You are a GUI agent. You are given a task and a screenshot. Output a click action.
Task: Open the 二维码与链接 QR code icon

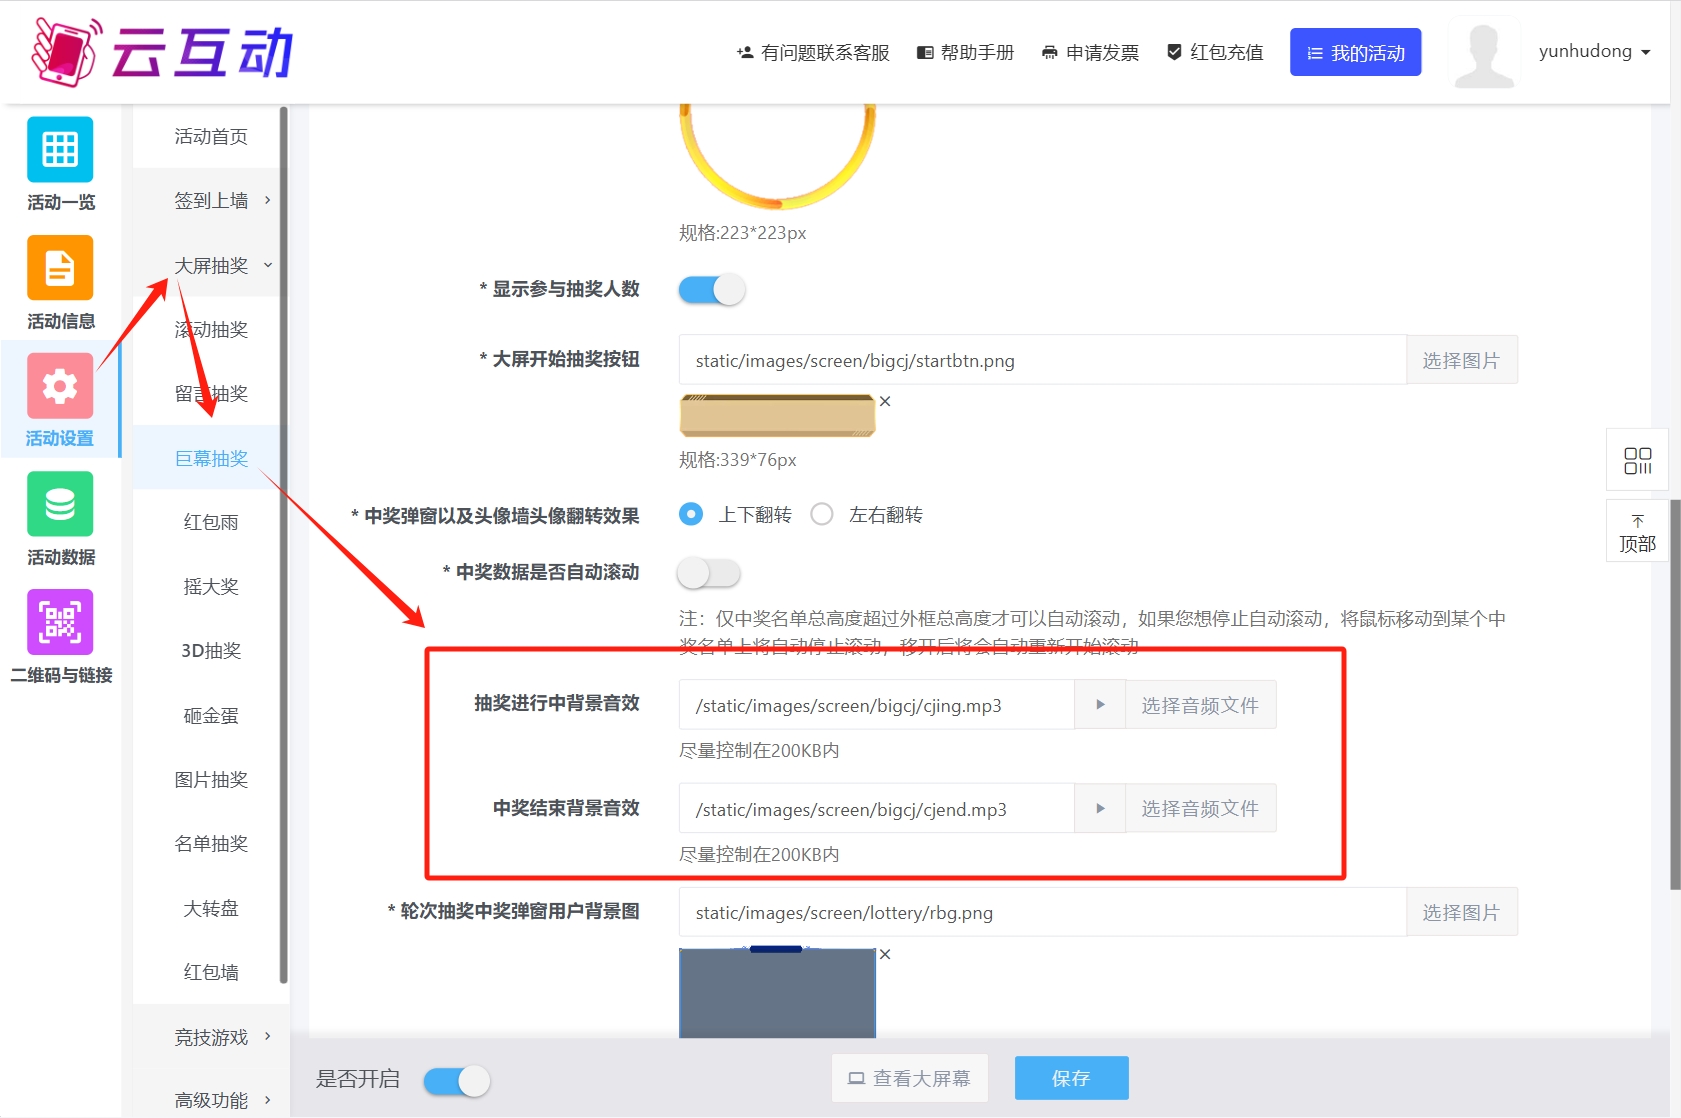click(60, 622)
